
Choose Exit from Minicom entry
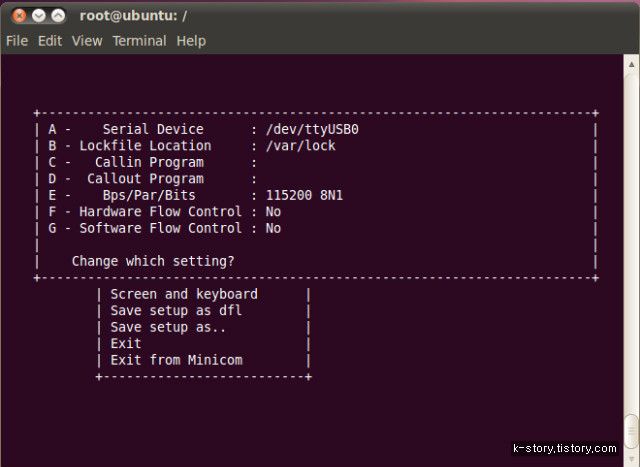pyautogui.click(x=176, y=360)
